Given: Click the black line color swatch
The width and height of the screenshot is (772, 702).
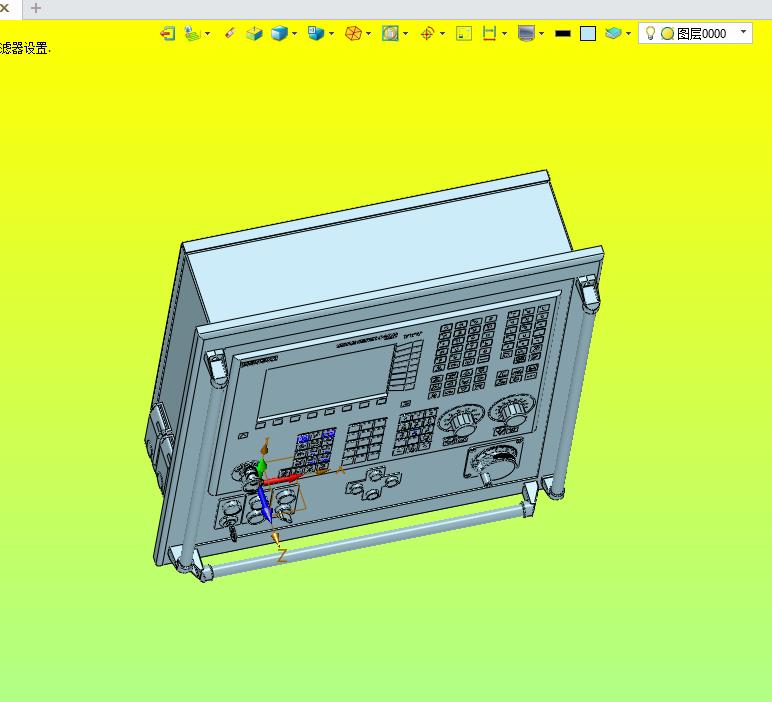Looking at the screenshot, I should (563, 33).
